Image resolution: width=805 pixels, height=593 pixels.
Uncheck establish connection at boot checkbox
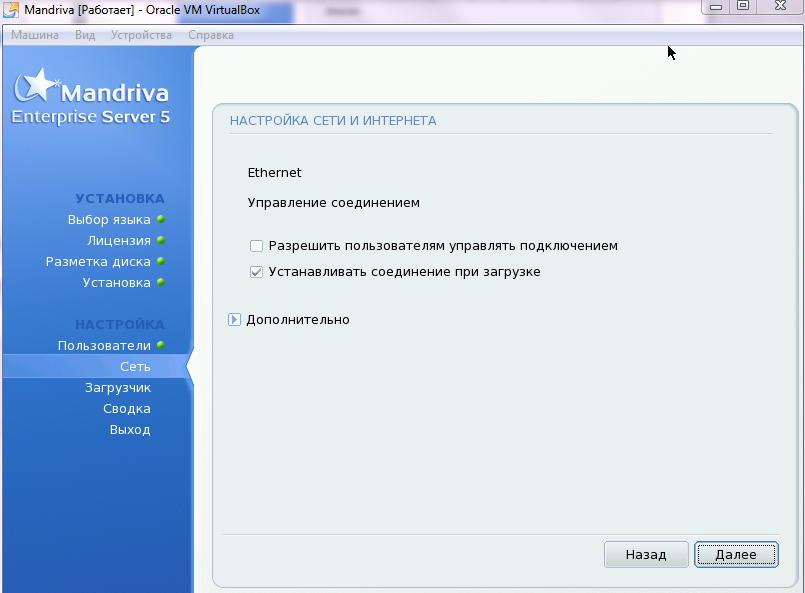pos(256,272)
